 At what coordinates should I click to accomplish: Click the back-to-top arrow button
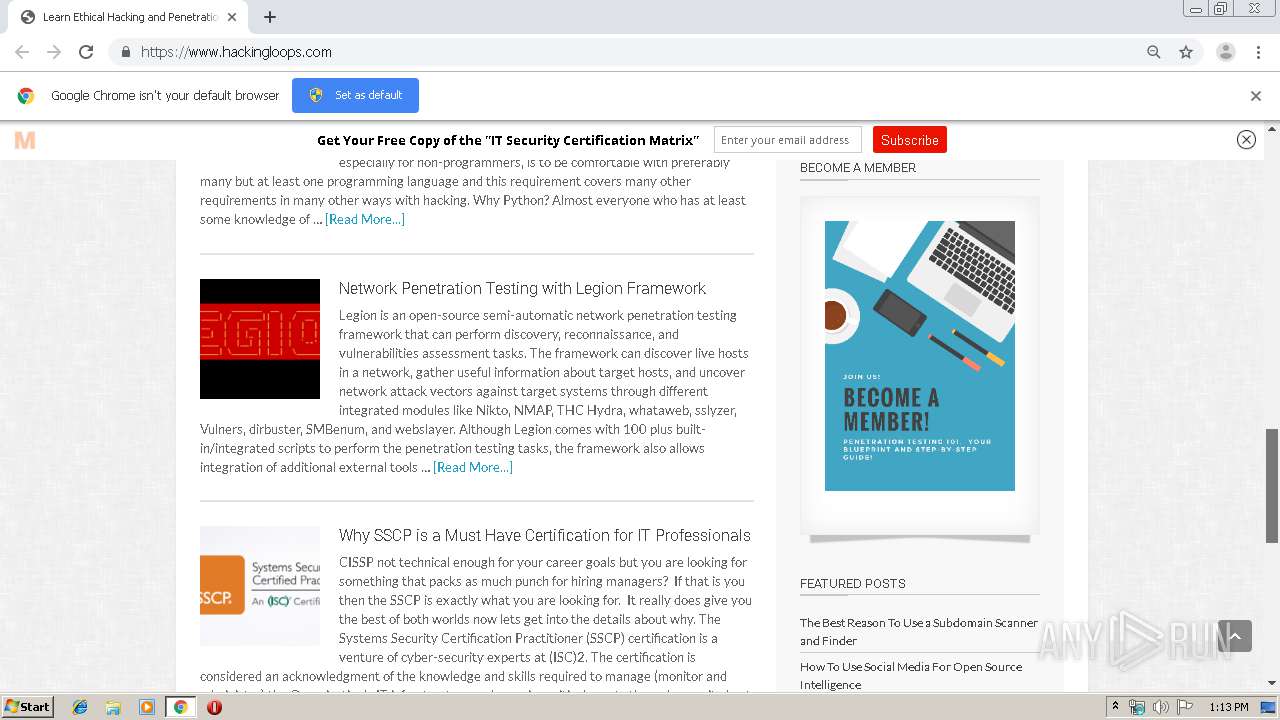(x=1235, y=636)
